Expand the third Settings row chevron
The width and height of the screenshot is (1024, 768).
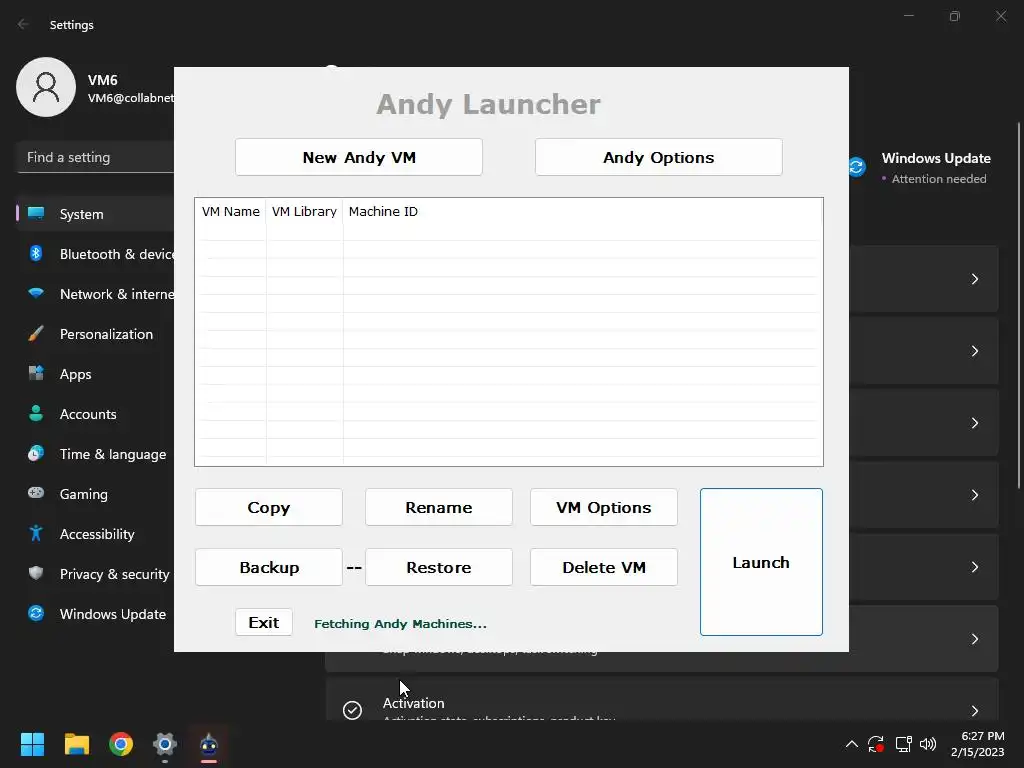[x=974, y=423]
